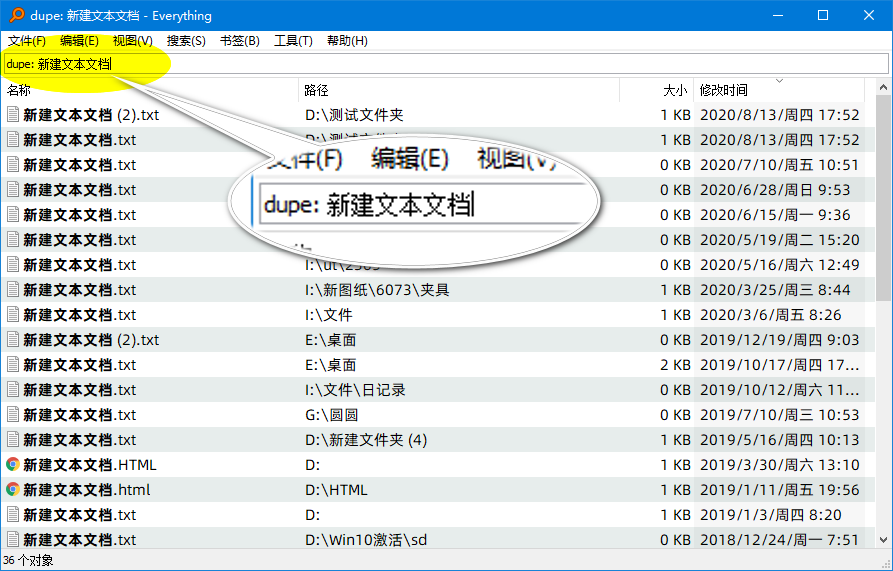893x571 pixels.
Task: Click date 2019/1/3/周四 8:20
Action: click(x=771, y=515)
